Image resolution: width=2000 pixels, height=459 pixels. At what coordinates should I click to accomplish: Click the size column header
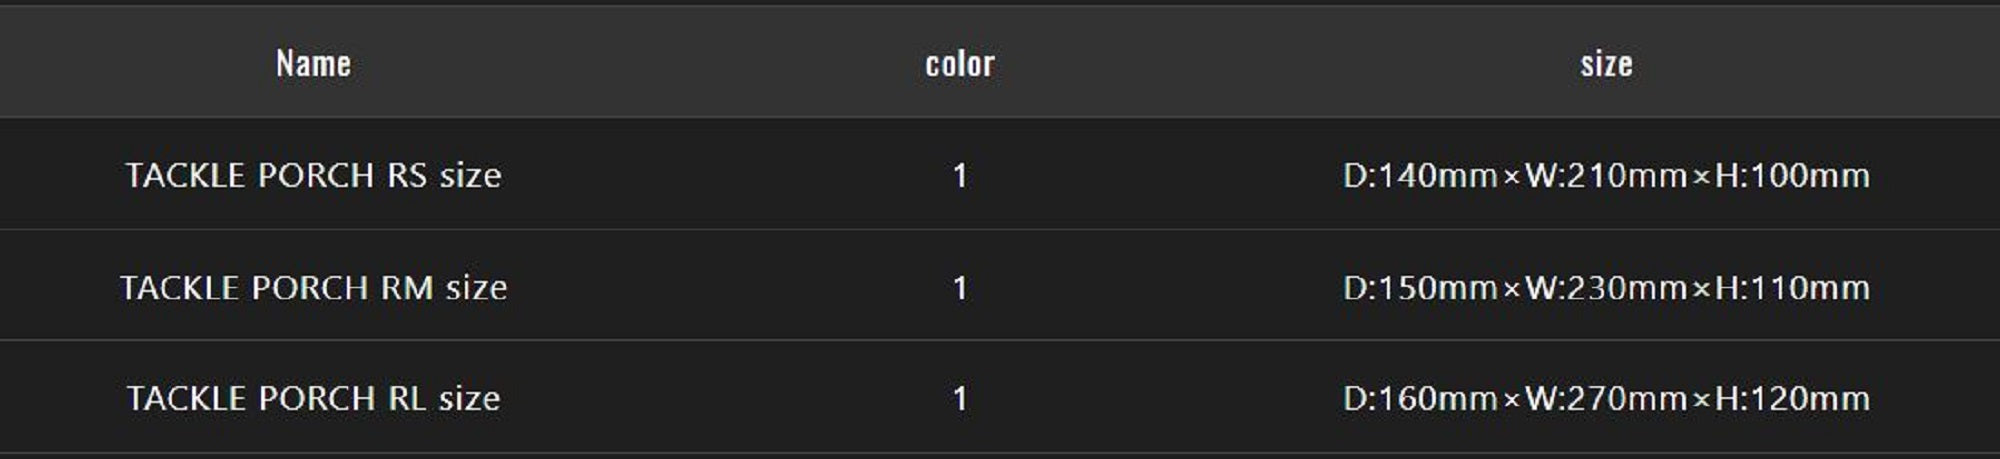[x=1606, y=64]
